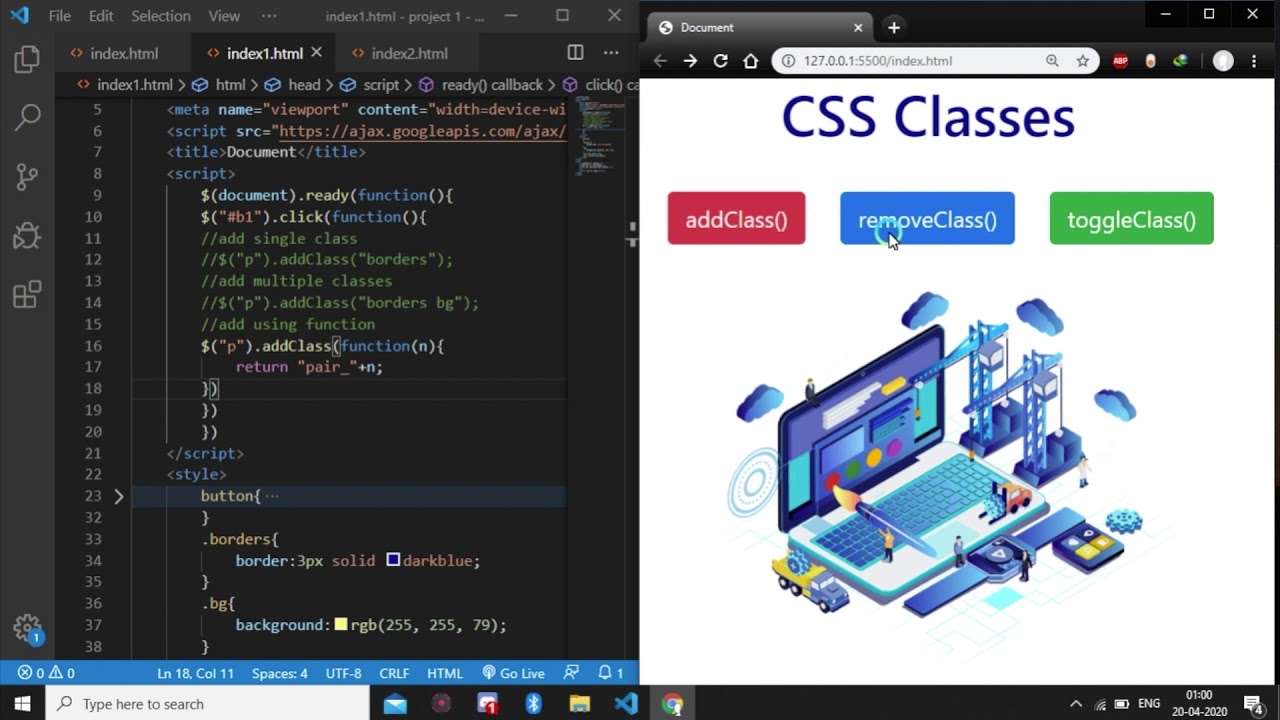The image size is (1280, 720).
Task: Open the Mail app in the taskbar
Action: (395, 704)
